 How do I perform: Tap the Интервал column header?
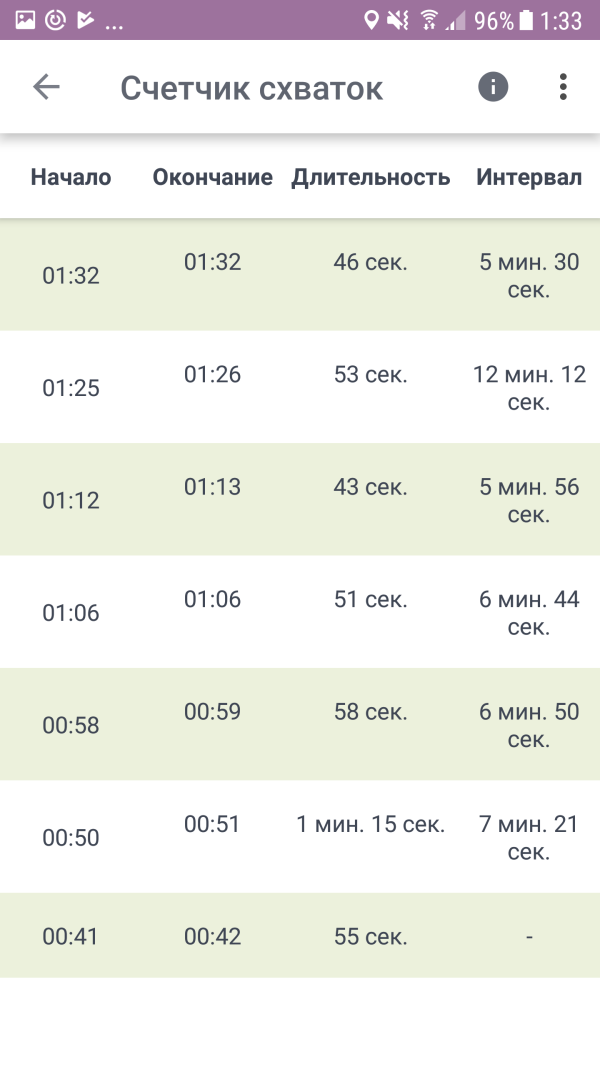528,178
